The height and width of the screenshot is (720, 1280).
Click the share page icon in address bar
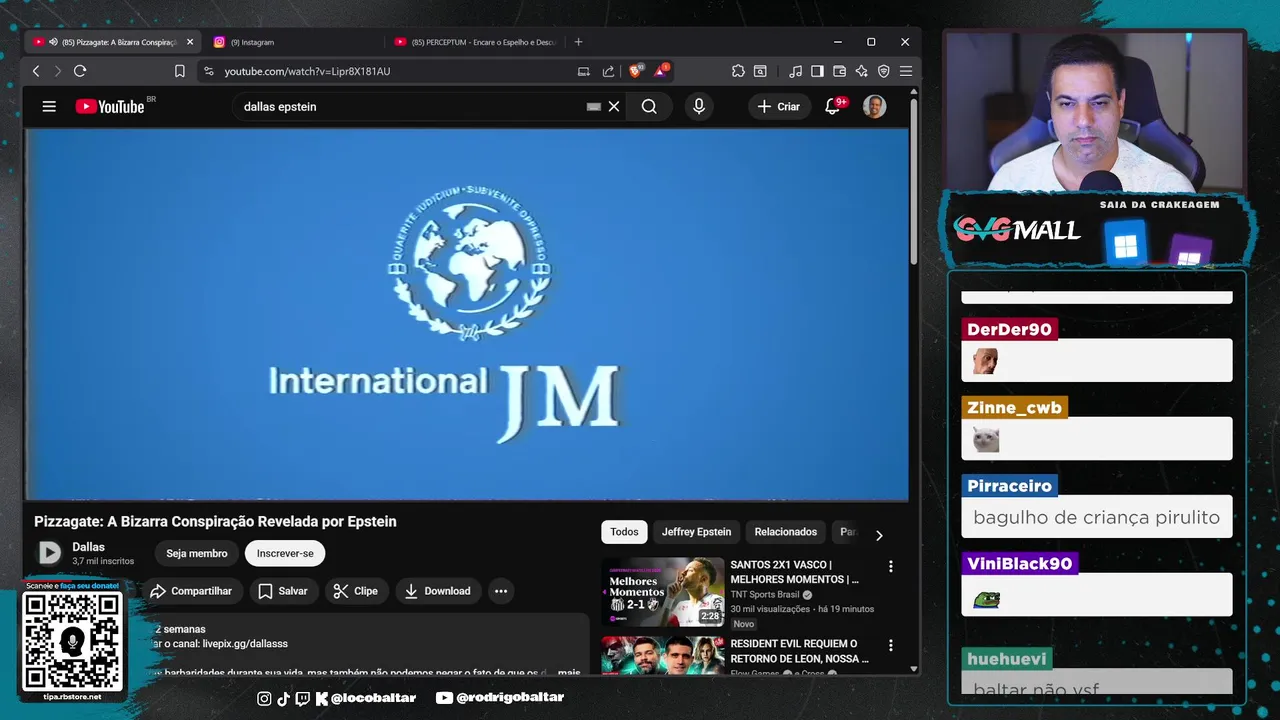click(x=608, y=71)
